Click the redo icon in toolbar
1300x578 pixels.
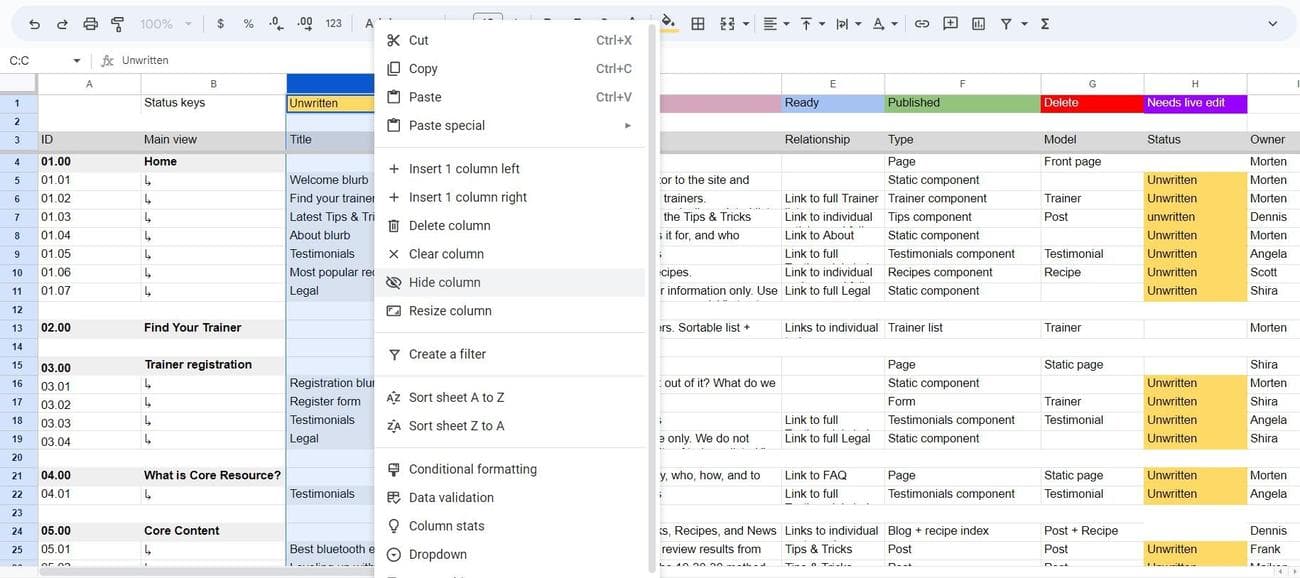62,24
